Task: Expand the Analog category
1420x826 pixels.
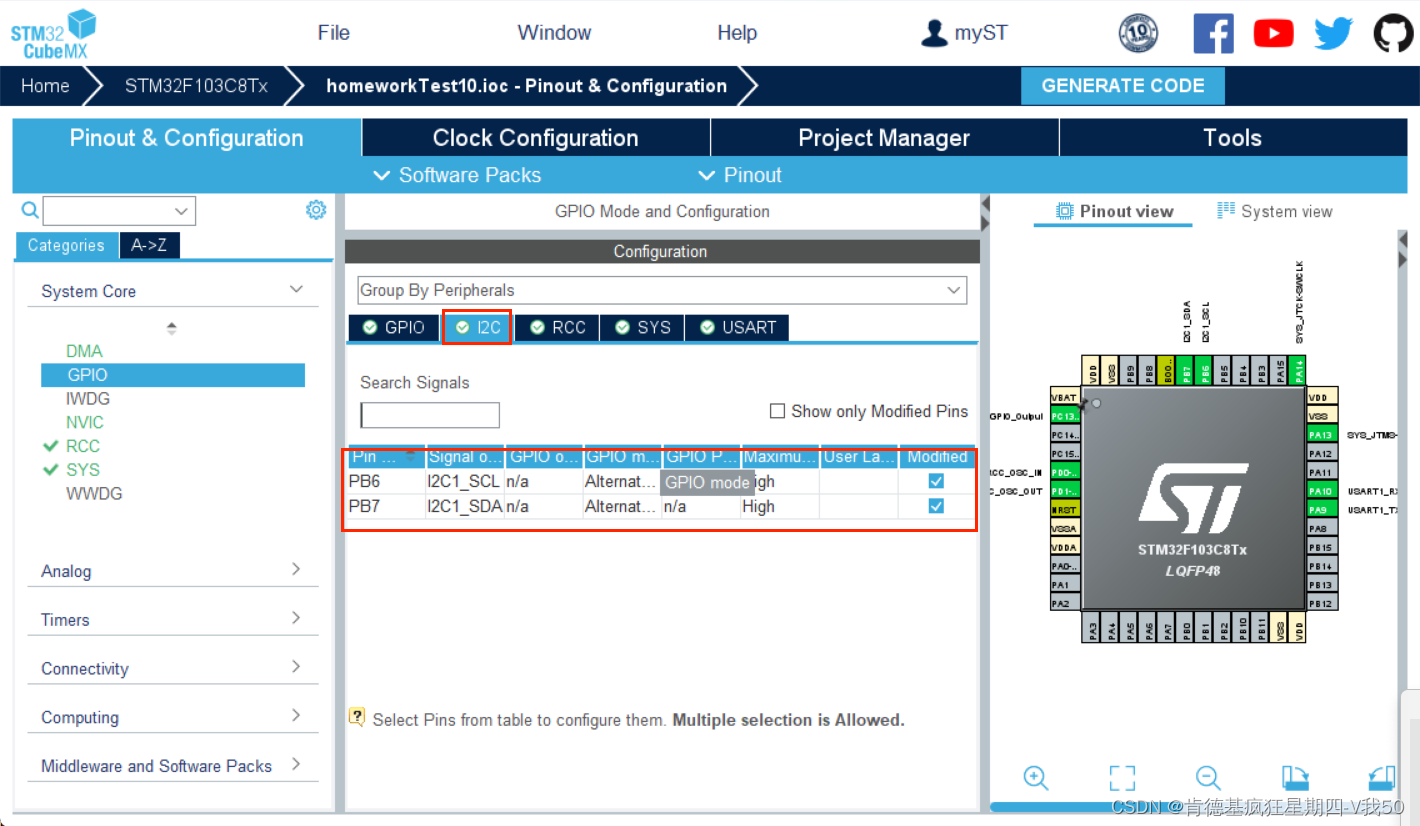Action: [x=296, y=569]
